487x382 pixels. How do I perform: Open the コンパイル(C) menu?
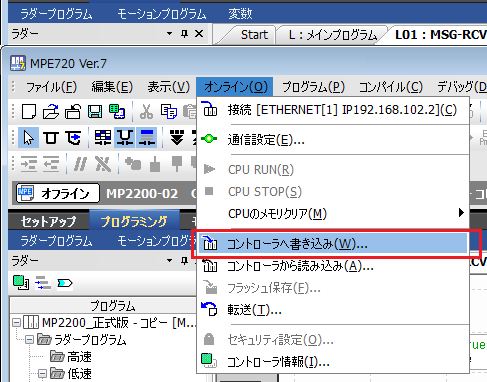(x=390, y=87)
